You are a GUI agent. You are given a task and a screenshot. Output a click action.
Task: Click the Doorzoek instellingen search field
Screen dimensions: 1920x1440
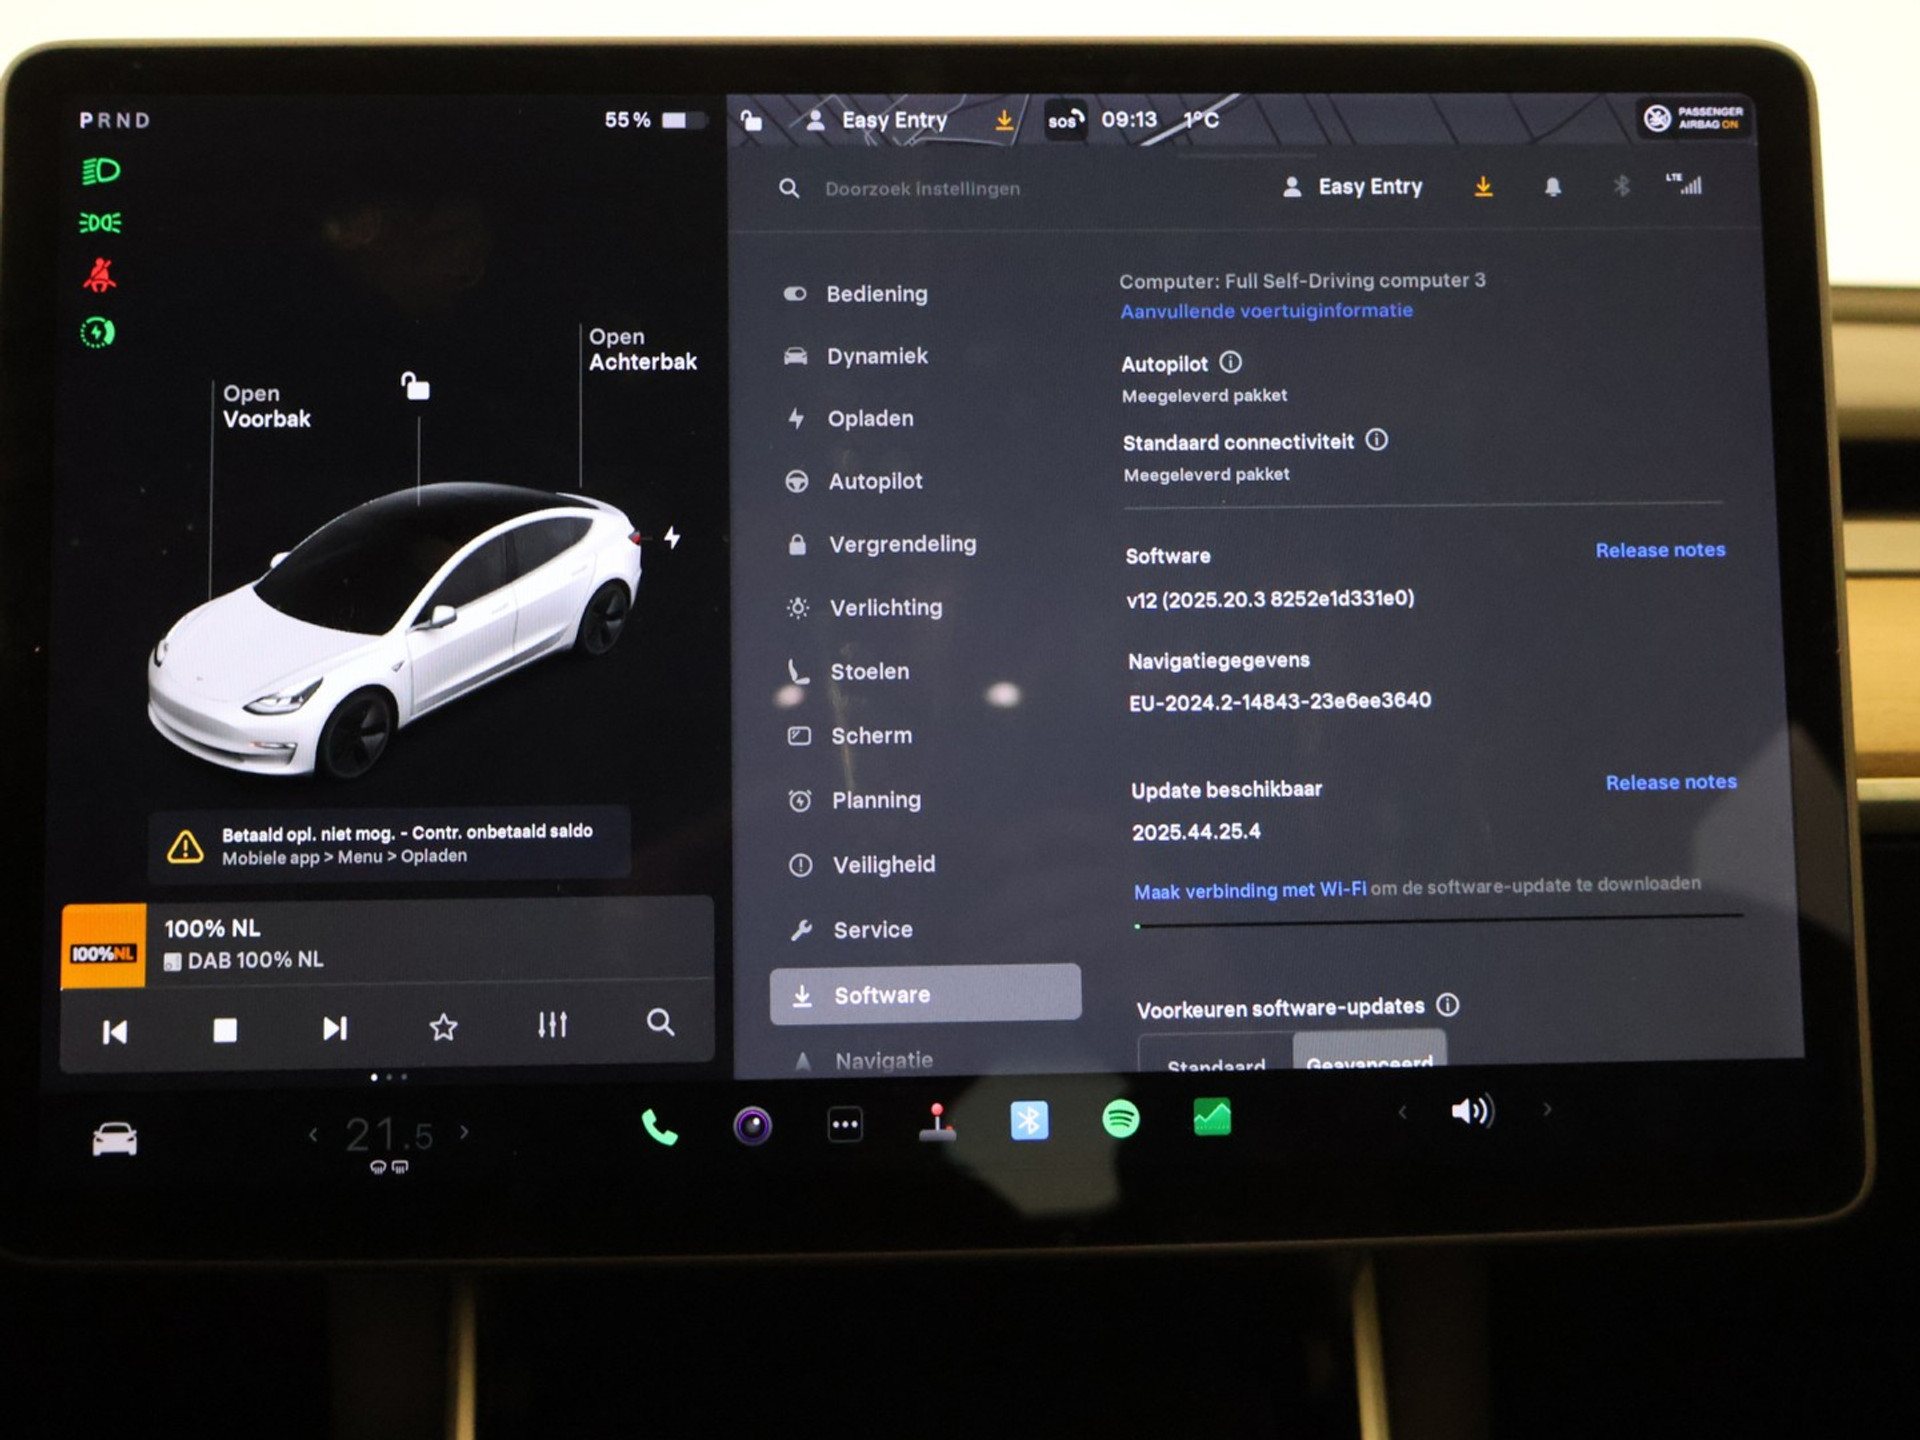pyautogui.click(x=922, y=189)
